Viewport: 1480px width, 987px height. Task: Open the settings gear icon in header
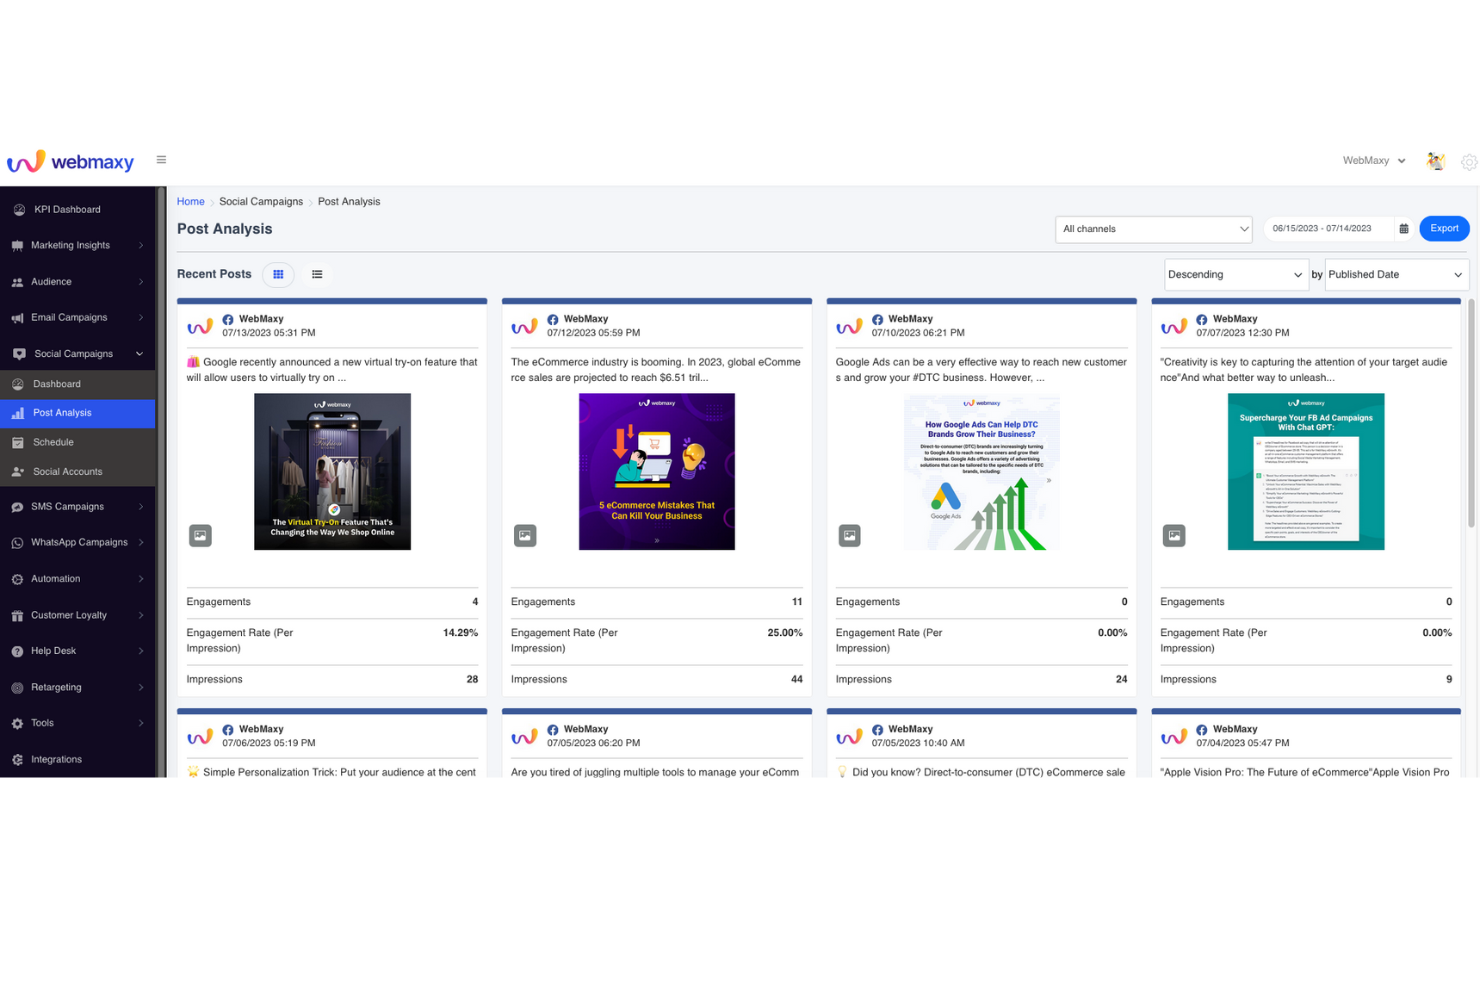(x=1469, y=162)
